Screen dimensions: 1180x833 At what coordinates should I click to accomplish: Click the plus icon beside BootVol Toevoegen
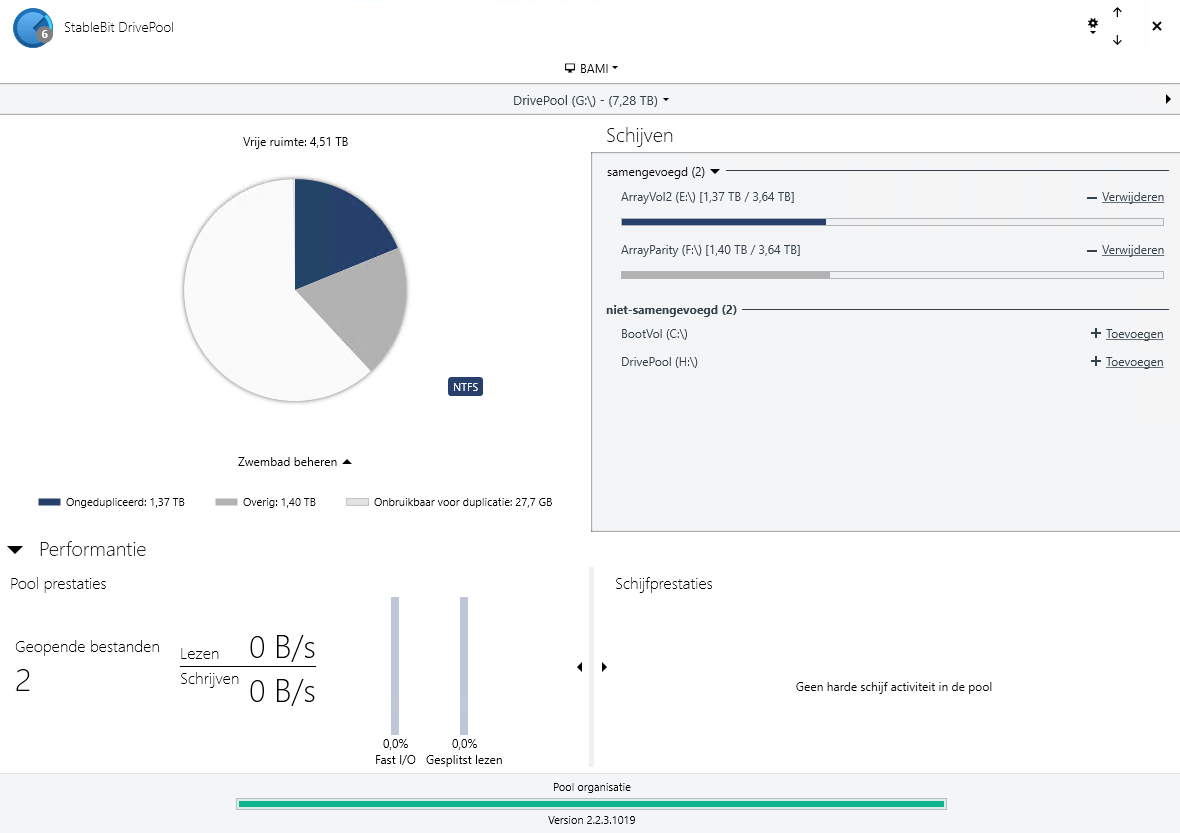(x=1096, y=333)
